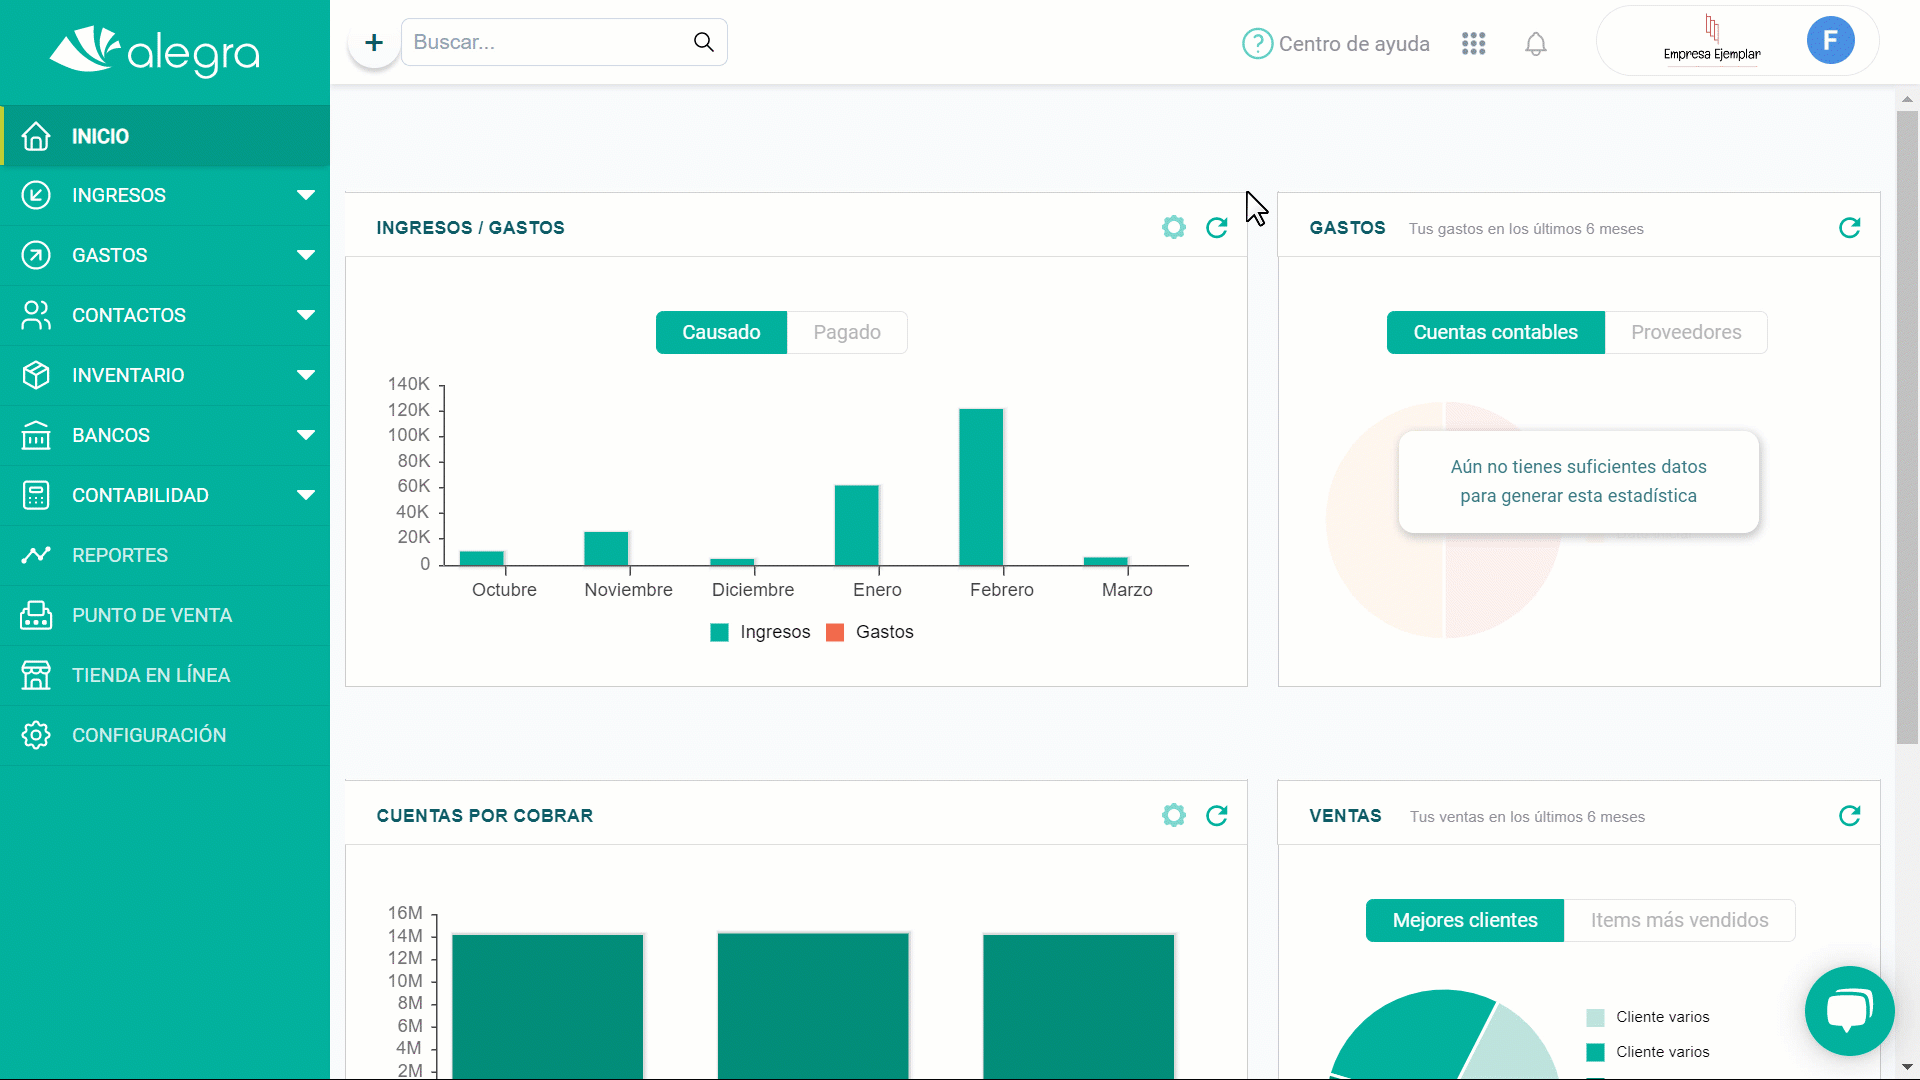The image size is (1920, 1080).
Task: Select Proveedores view in Gastos
Action: pyautogui.click(x=1686, y=332)
